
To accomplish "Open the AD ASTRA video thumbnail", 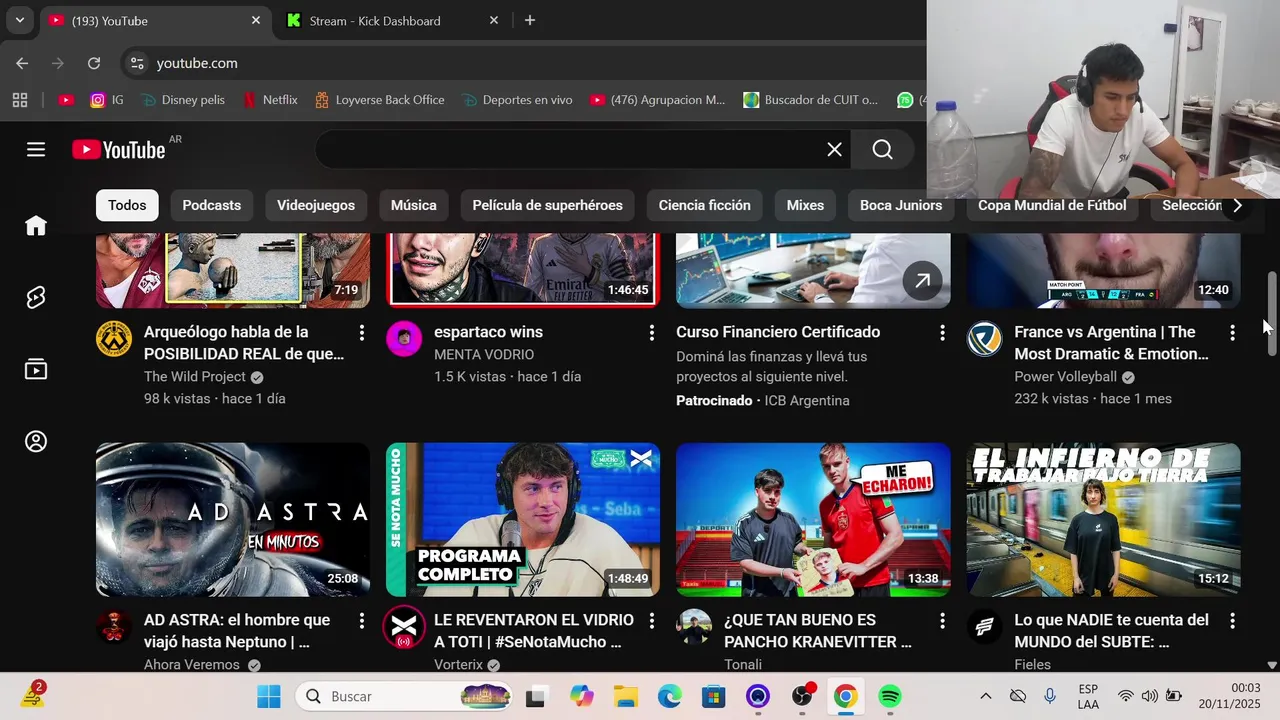I will (233, 519).
